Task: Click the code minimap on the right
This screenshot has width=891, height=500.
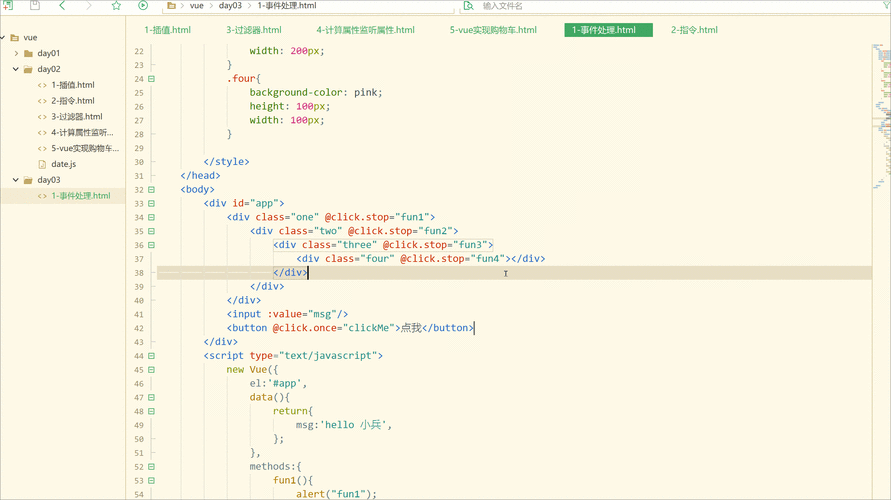Action: click(x=881, y=116)
